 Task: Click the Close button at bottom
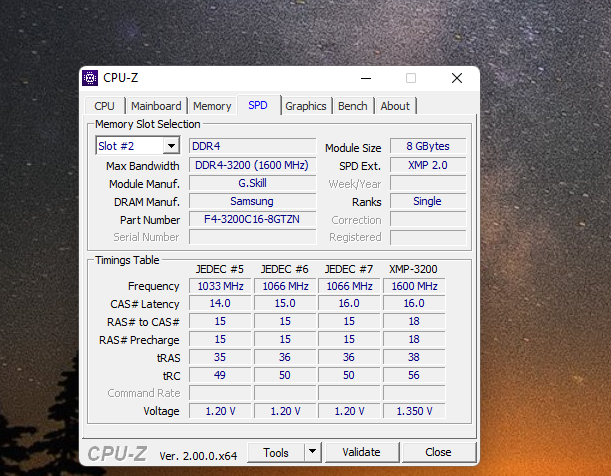click(x=438, y=452)
